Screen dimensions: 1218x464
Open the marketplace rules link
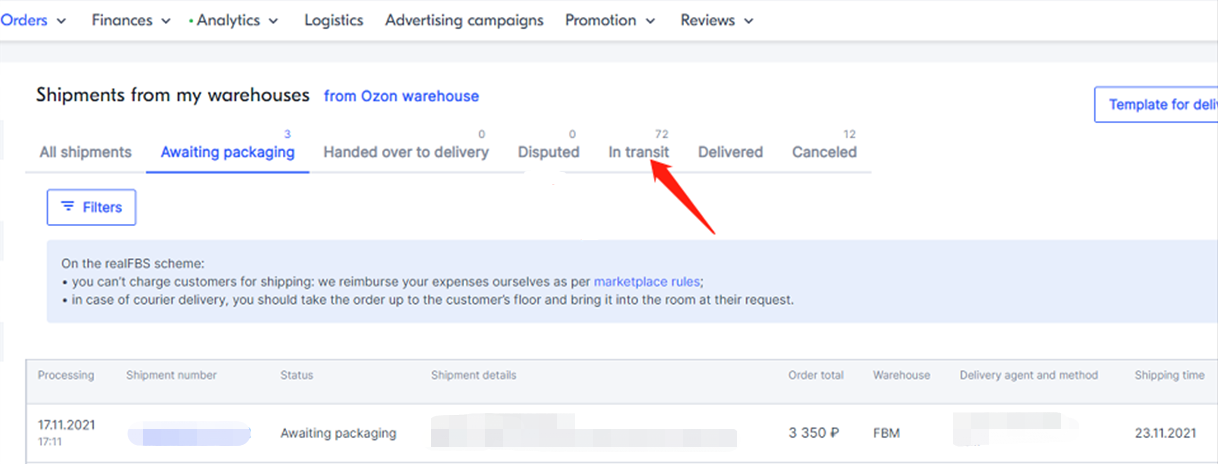[646, 282]
